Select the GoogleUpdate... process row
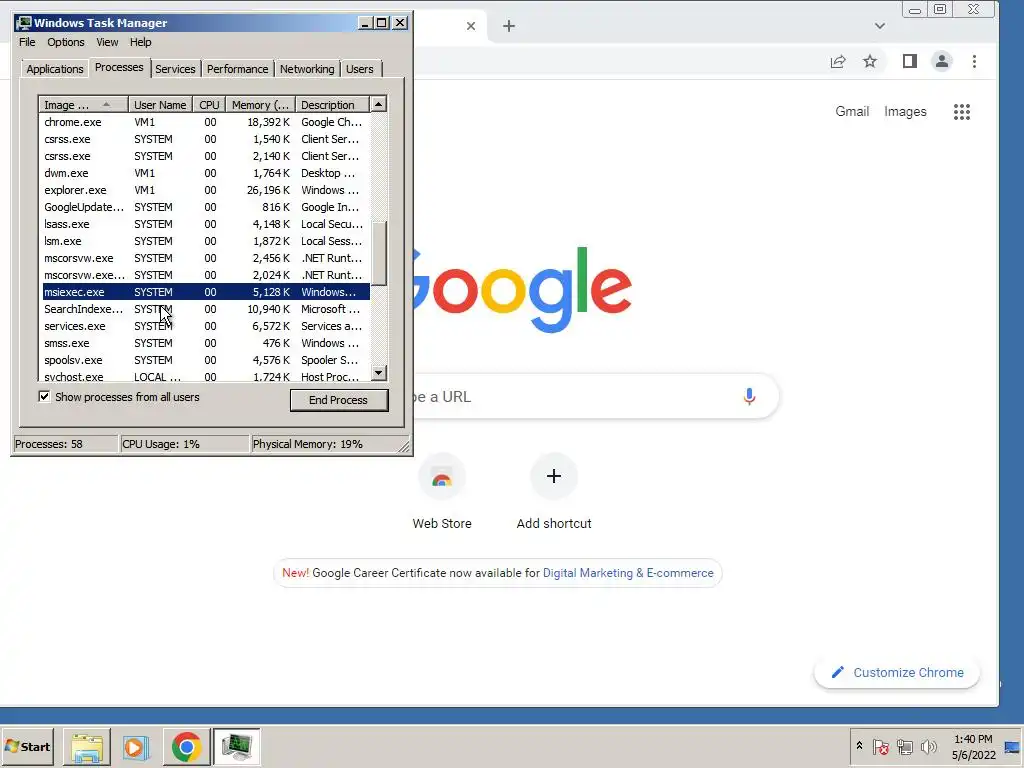This screenshot has width=1024, height=768. 204,207
